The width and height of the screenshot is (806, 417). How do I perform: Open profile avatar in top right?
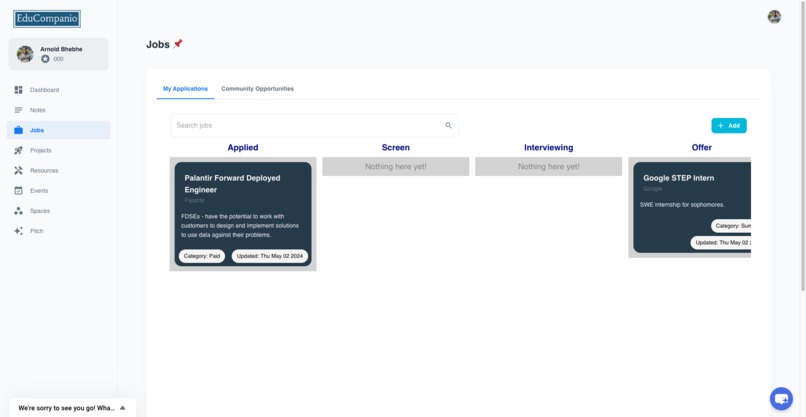[774, 16]
